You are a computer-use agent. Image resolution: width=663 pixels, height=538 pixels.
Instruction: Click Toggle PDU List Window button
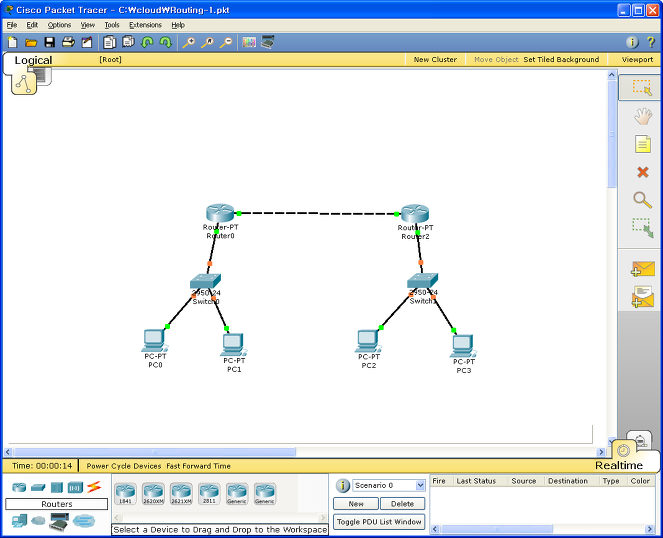coord(379,522)
